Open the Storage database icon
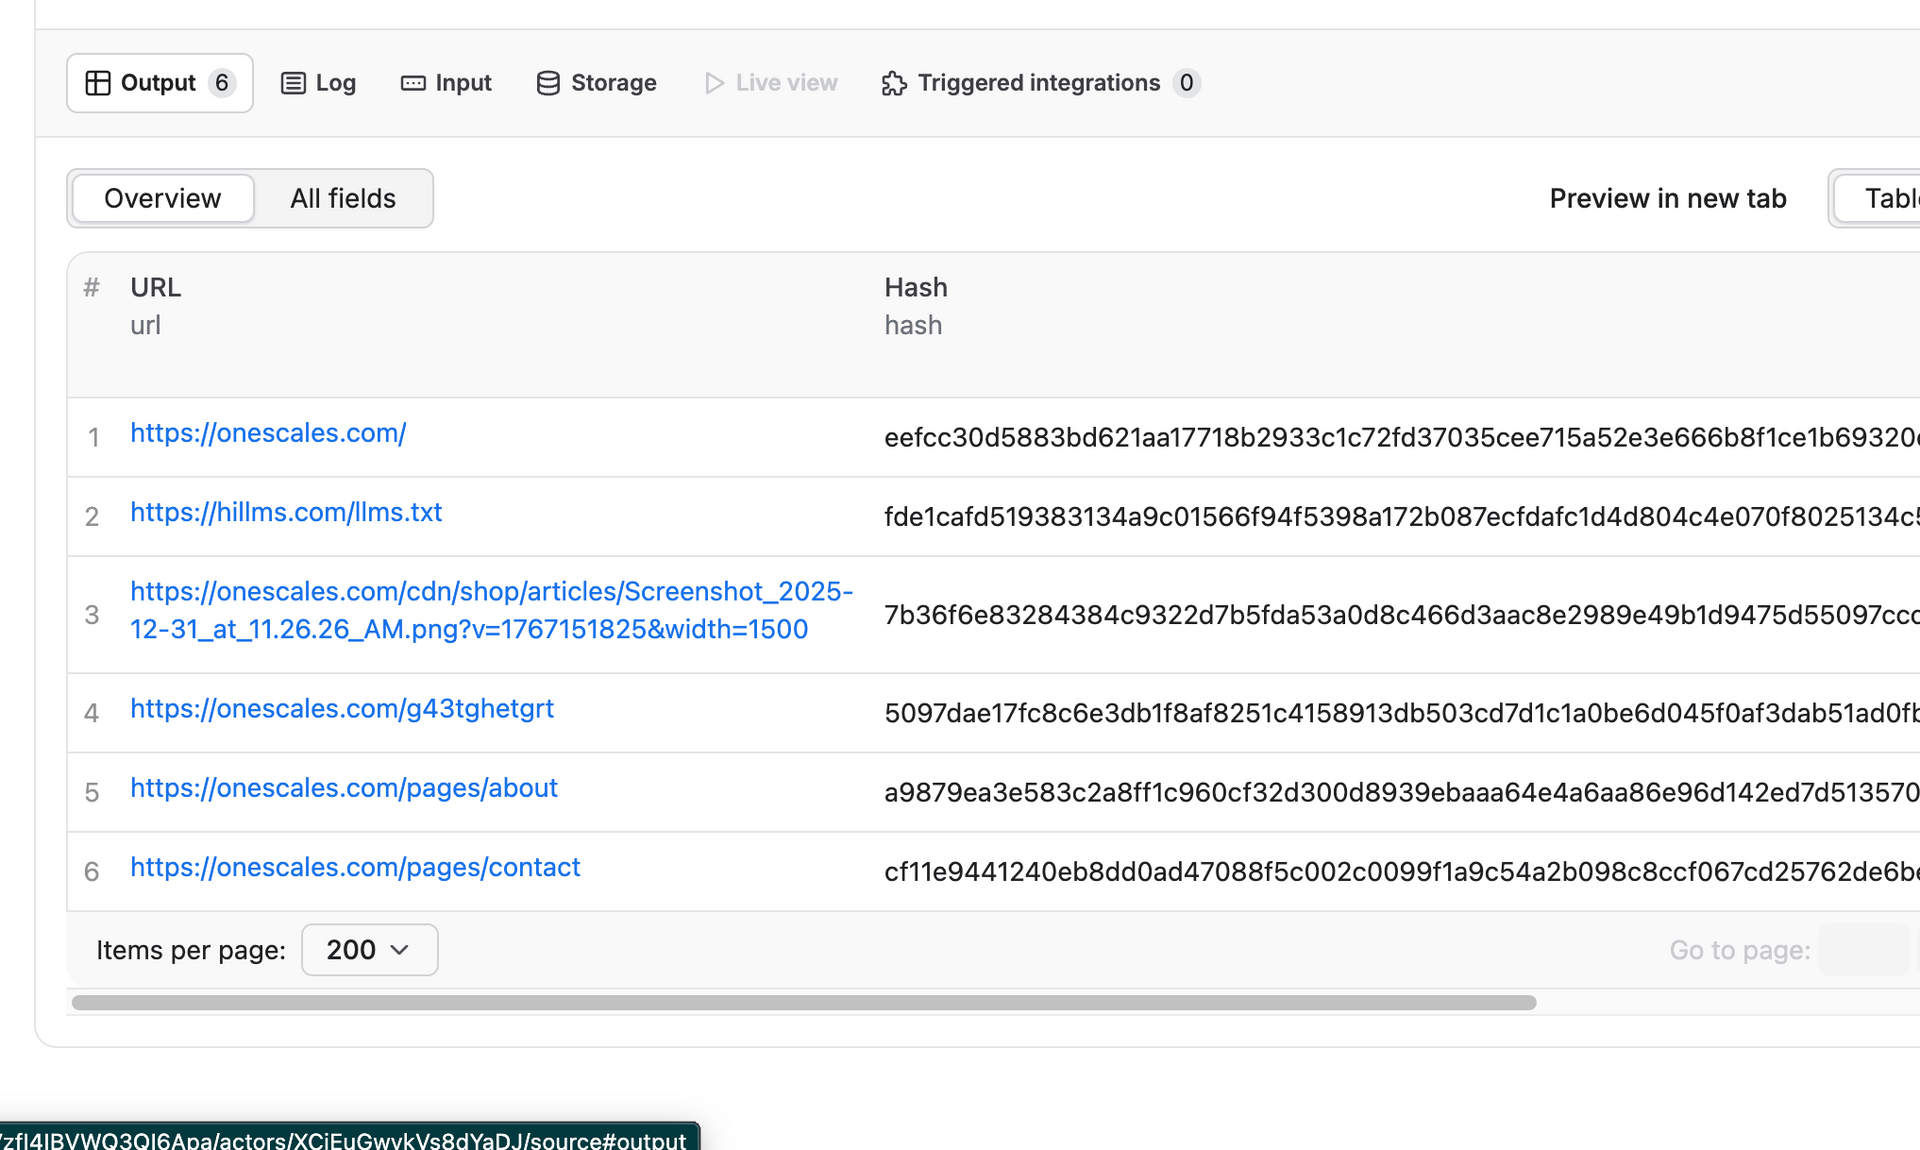Image resolution: width=1920 pixels, height=1150 pixels. (547, 83)
